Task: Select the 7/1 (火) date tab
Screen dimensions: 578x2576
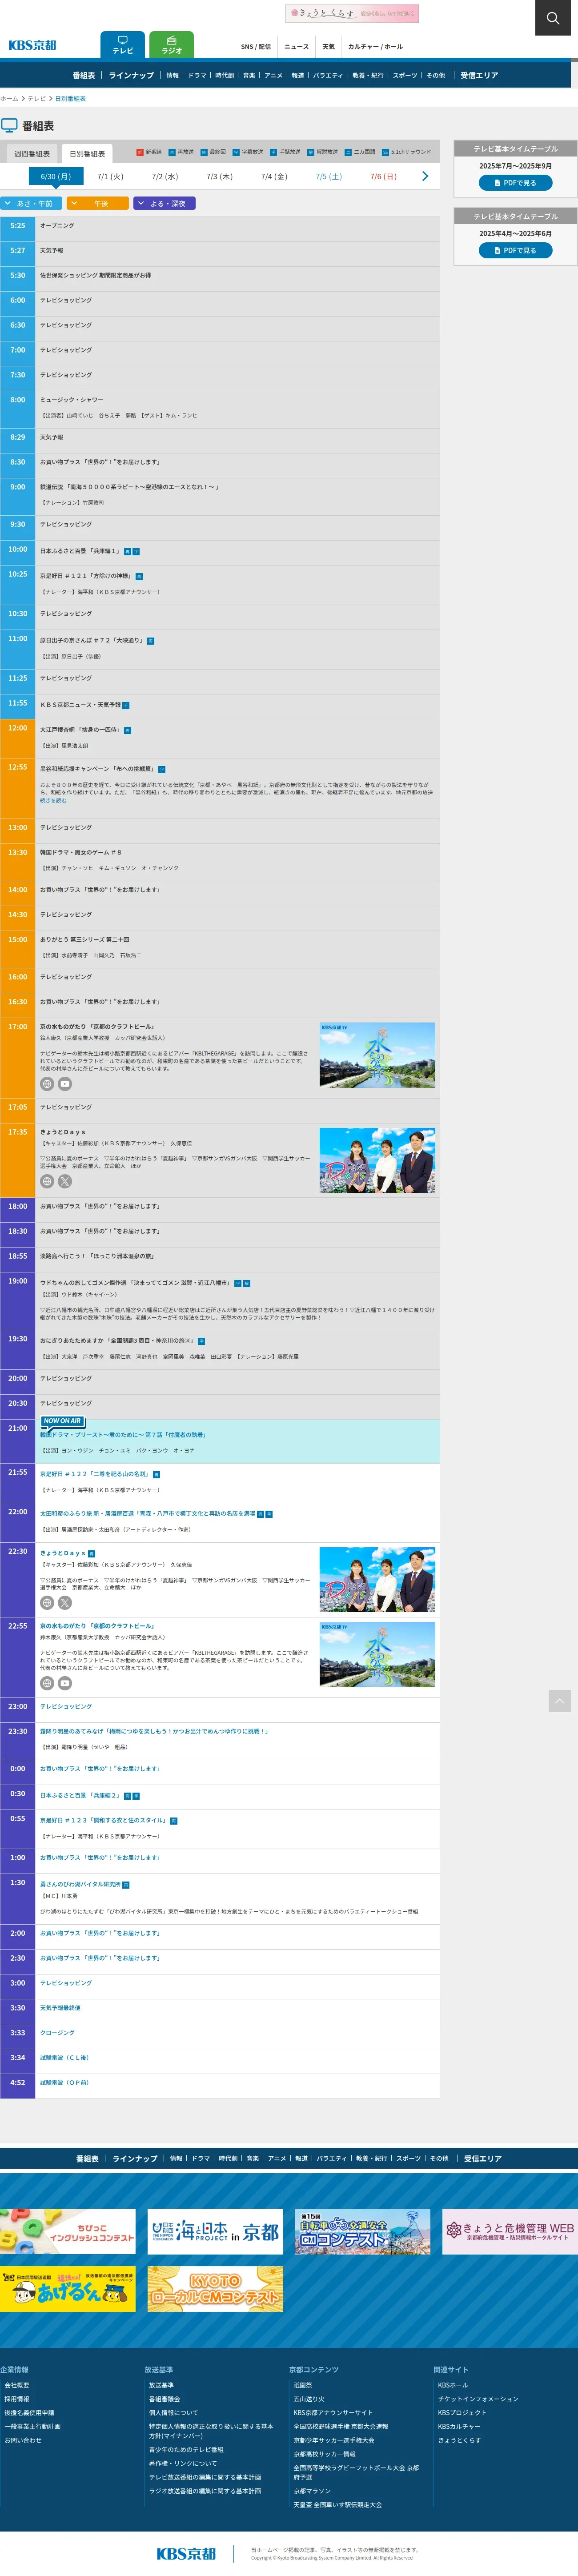Action: 110,176
